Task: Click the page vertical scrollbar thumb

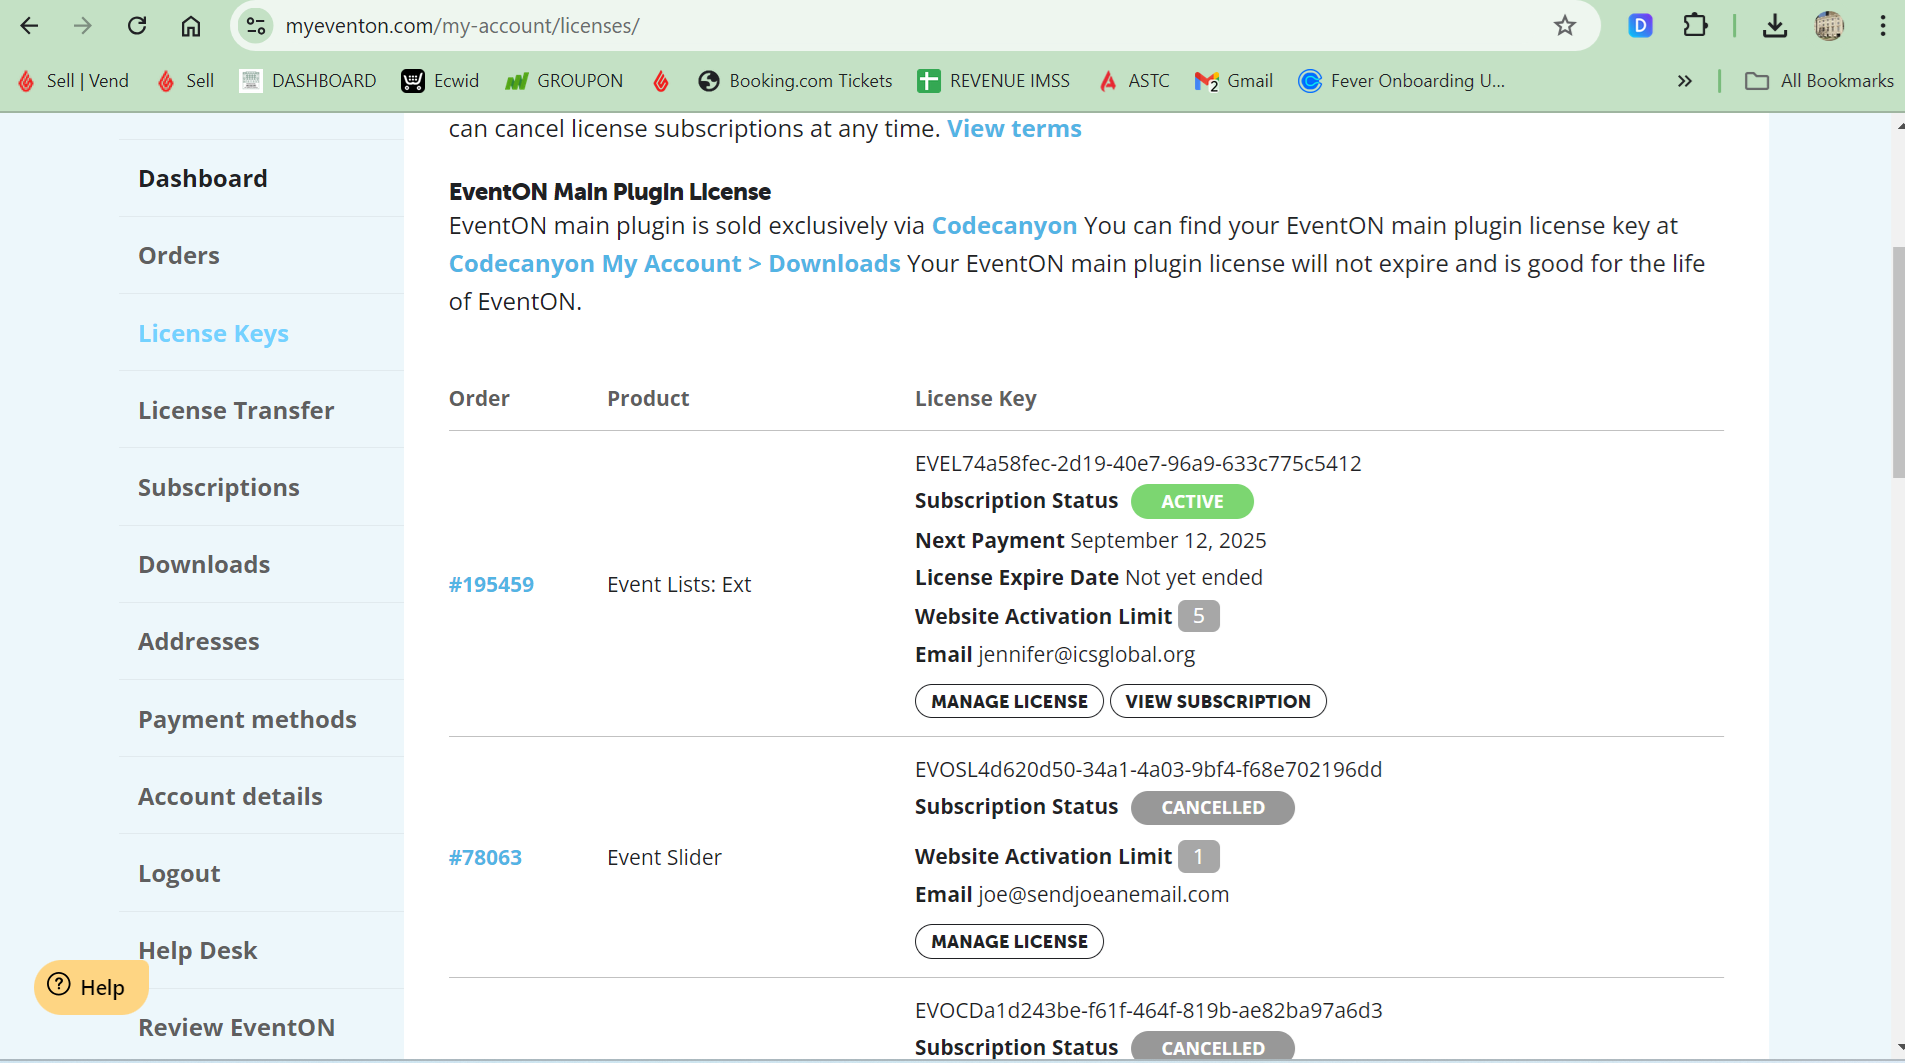Action: click(x=1898, y=362)
